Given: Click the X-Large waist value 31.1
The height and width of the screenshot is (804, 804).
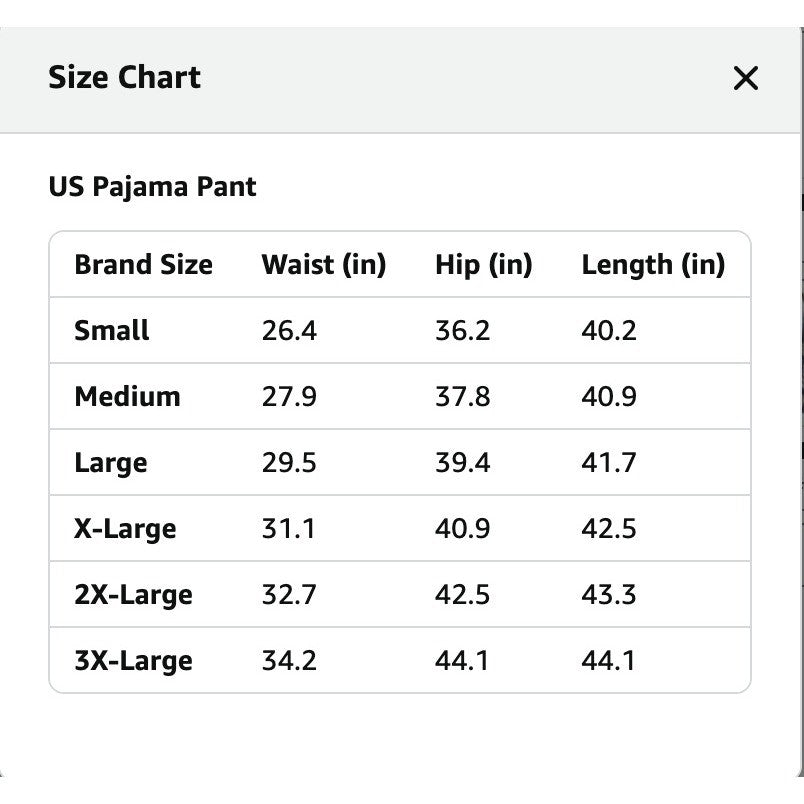Looking at the screenshot, I should click(x=288, y=529).
